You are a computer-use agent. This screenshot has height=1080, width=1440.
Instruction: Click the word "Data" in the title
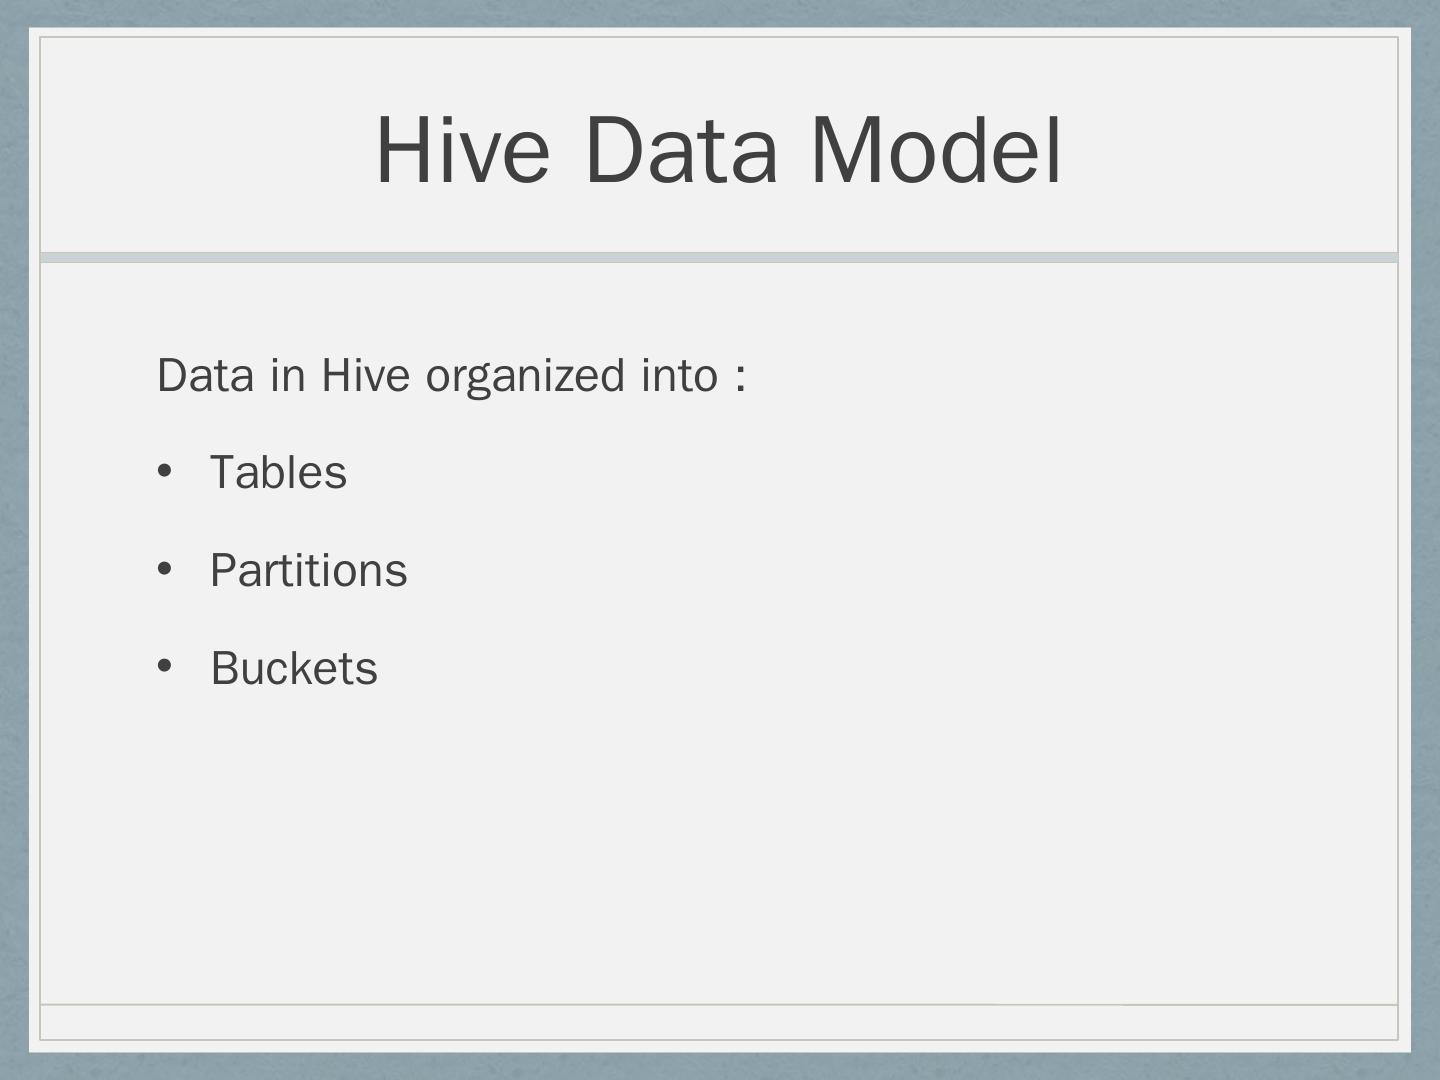(x=681, y=150)
